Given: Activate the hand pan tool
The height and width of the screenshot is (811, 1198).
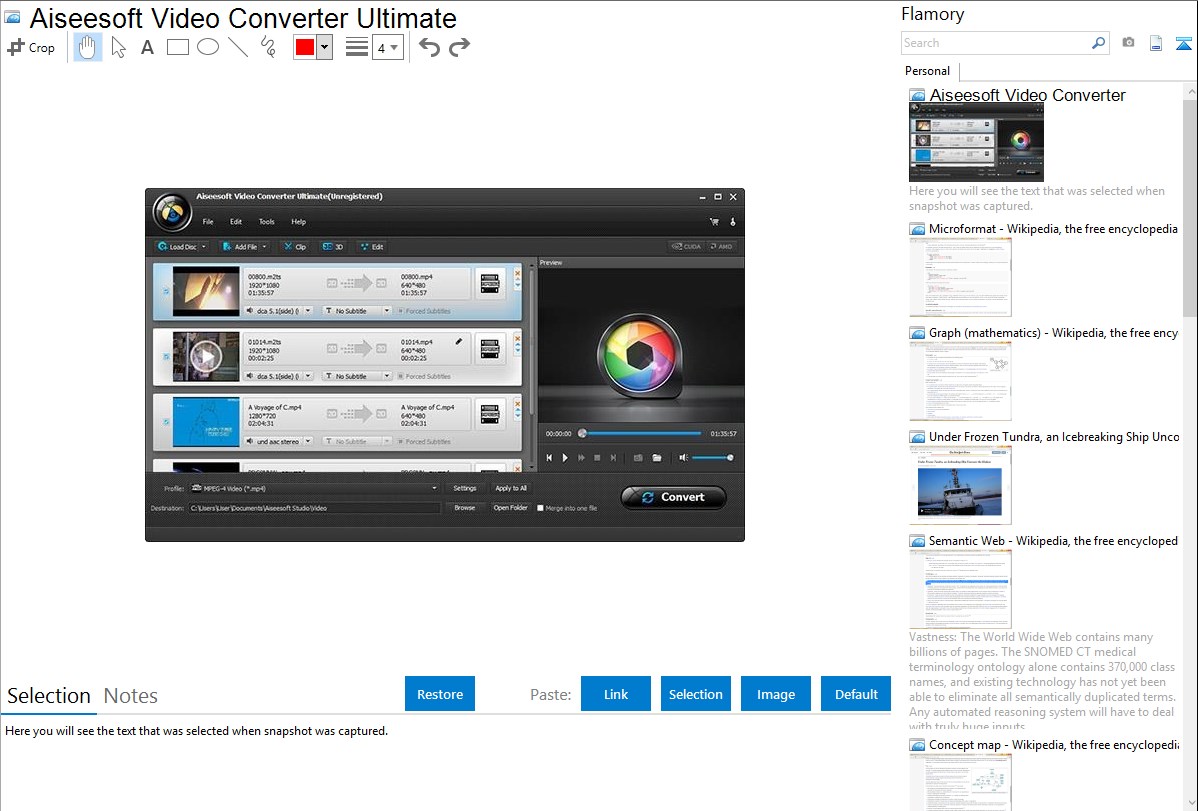Looking at the screenshot, I should tap(88, 47).
